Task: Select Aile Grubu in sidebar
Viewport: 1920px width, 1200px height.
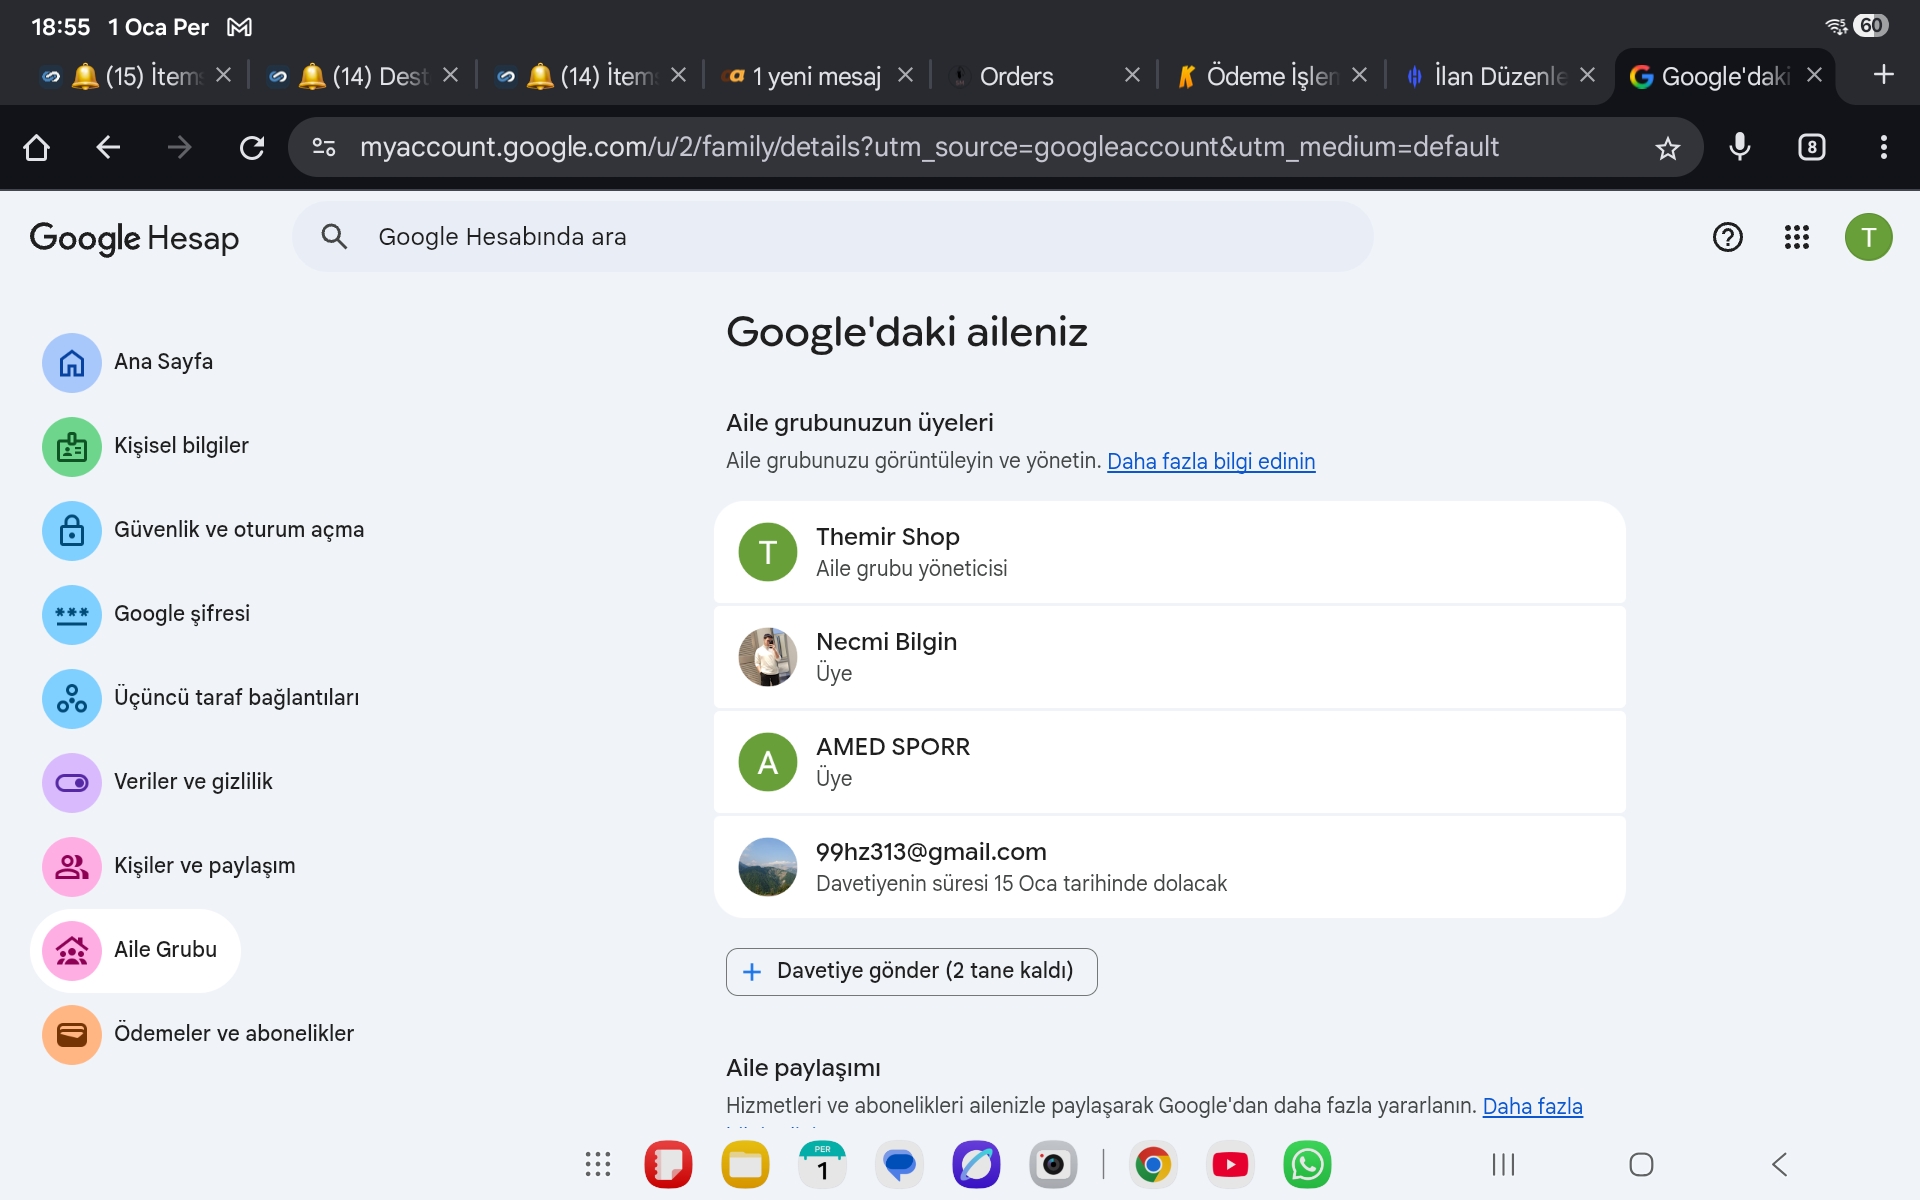Action: pyautogui.click(x=136, y=950)
